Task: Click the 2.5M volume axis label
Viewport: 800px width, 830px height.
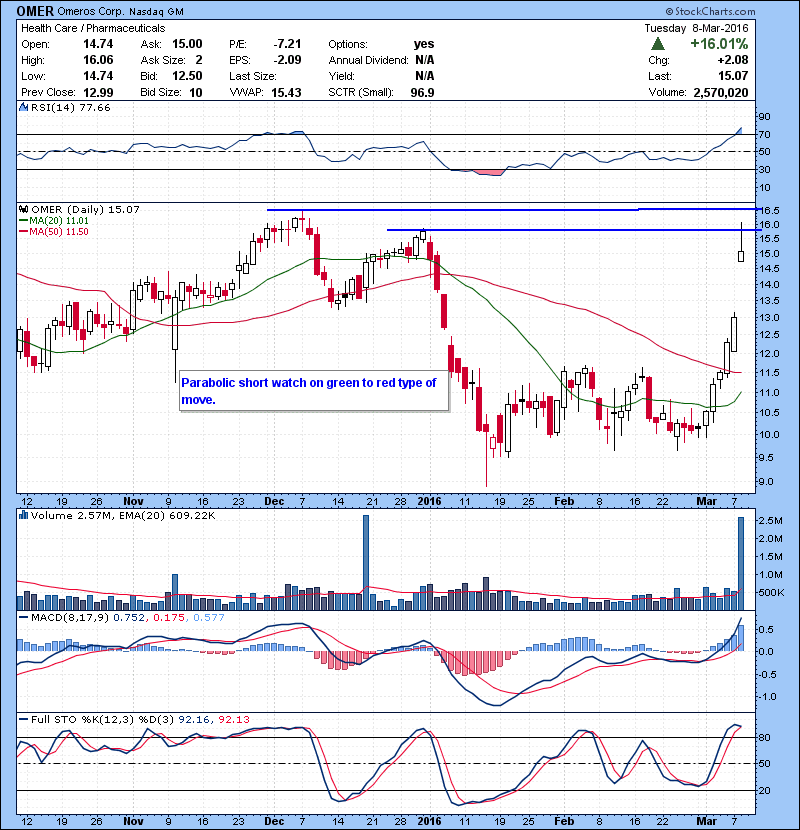Action: (771, 521)
